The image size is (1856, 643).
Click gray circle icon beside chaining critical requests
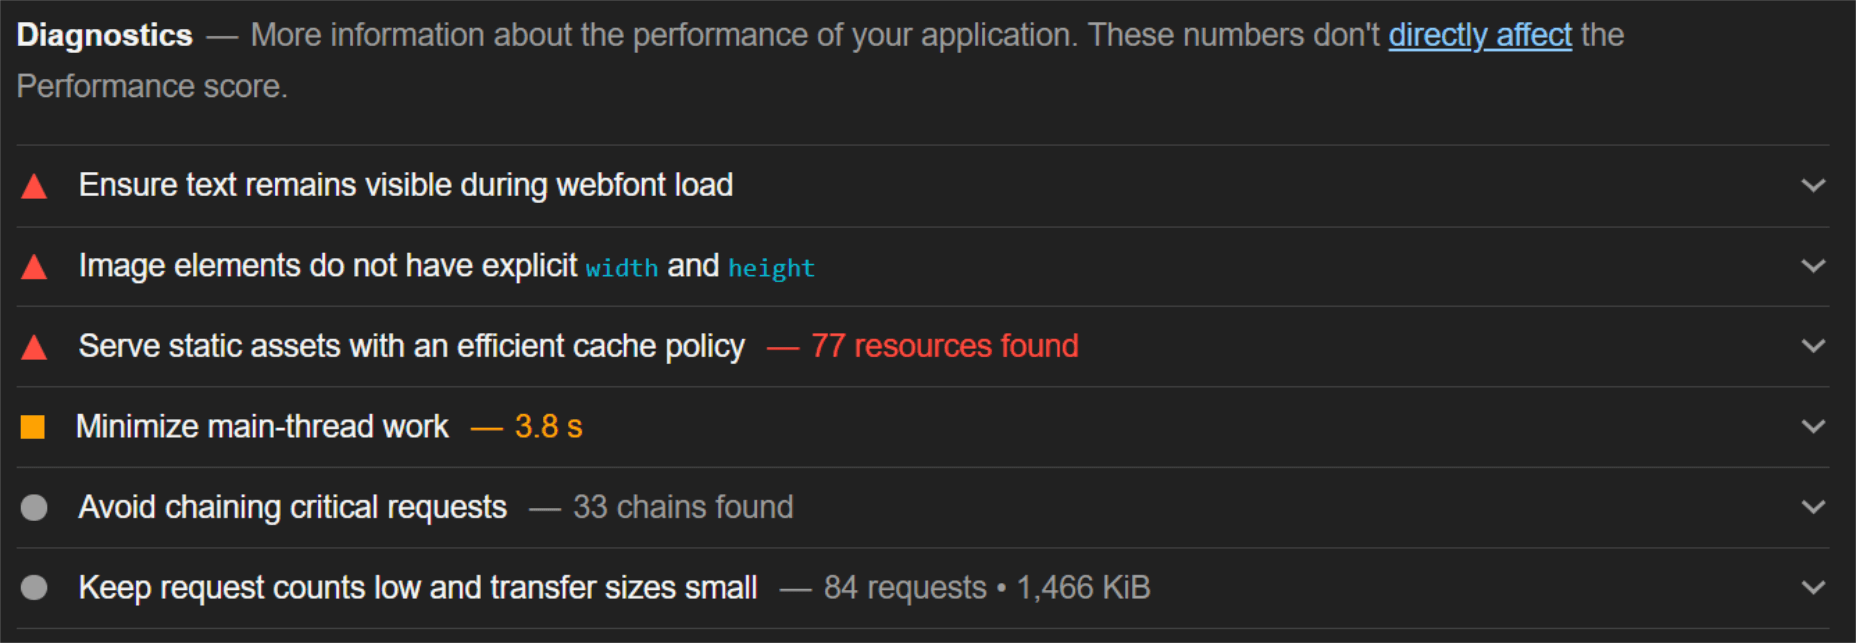(x=34, y=508)
